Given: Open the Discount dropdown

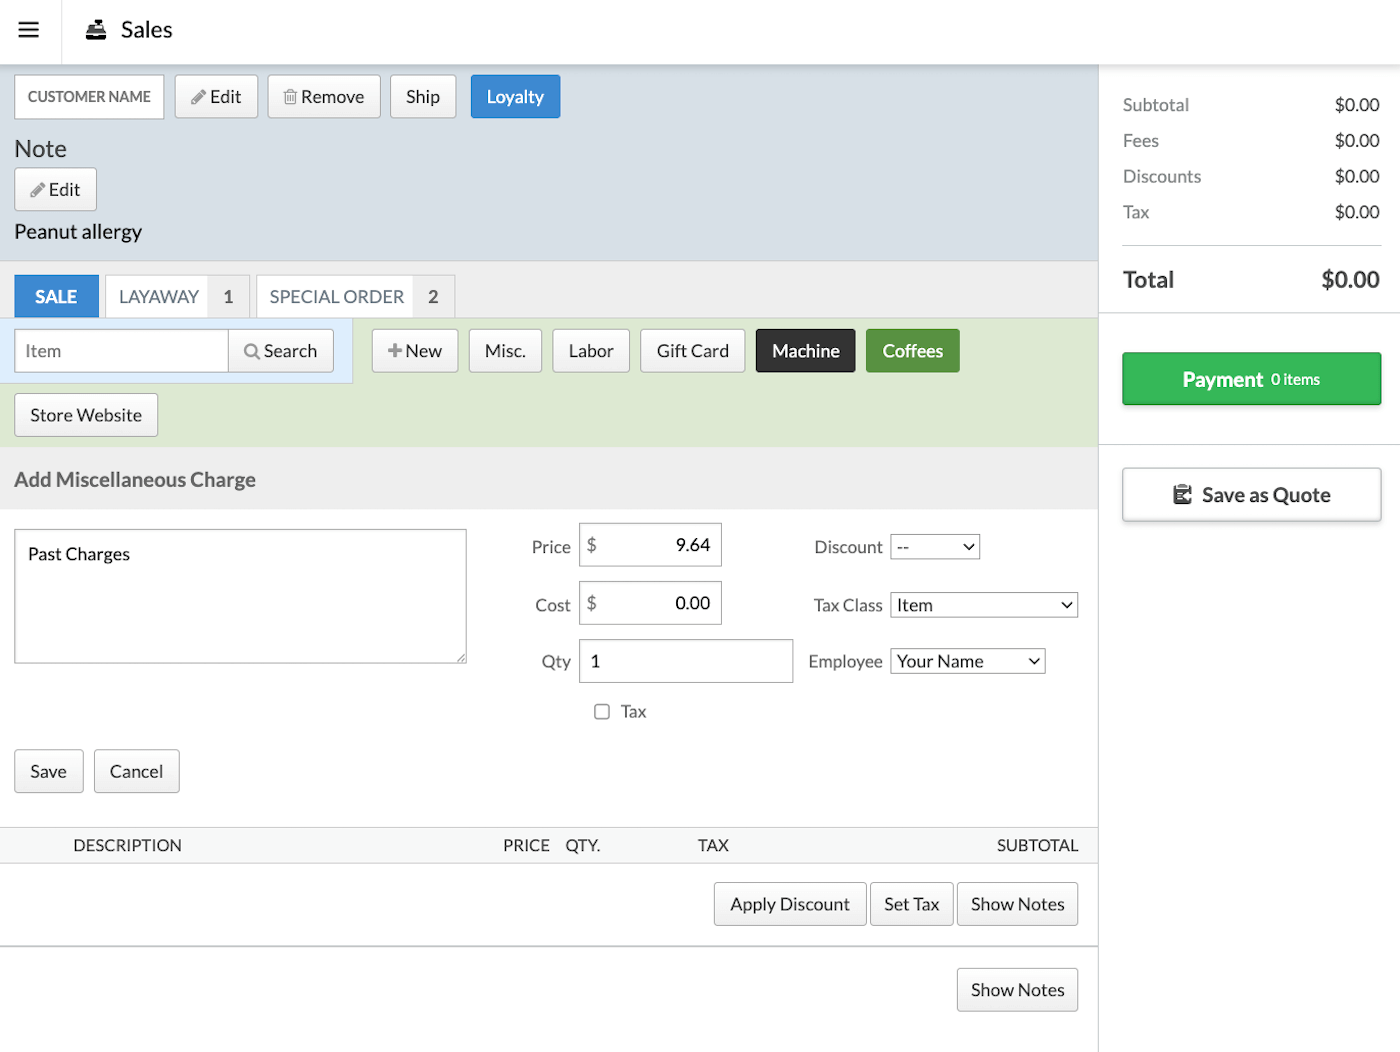Looking at the screenshot, I should pyautogui.click(x=935, y=546).
